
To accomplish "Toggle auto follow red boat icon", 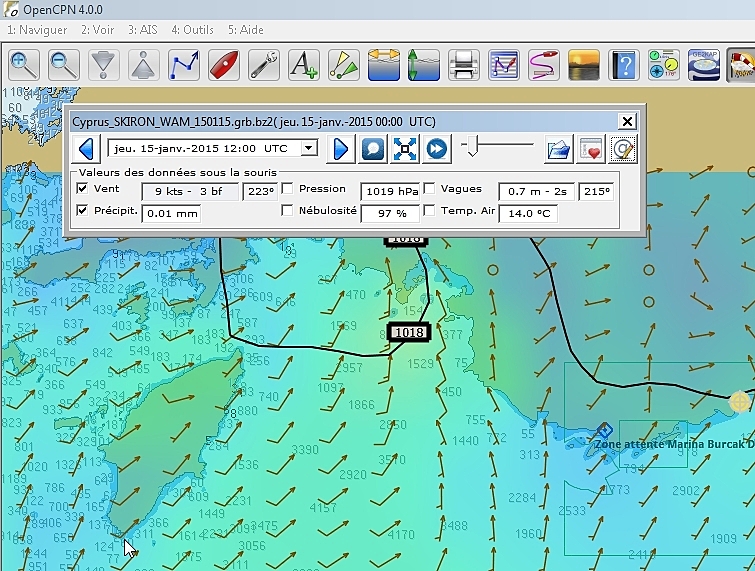I will coord(223,65).
